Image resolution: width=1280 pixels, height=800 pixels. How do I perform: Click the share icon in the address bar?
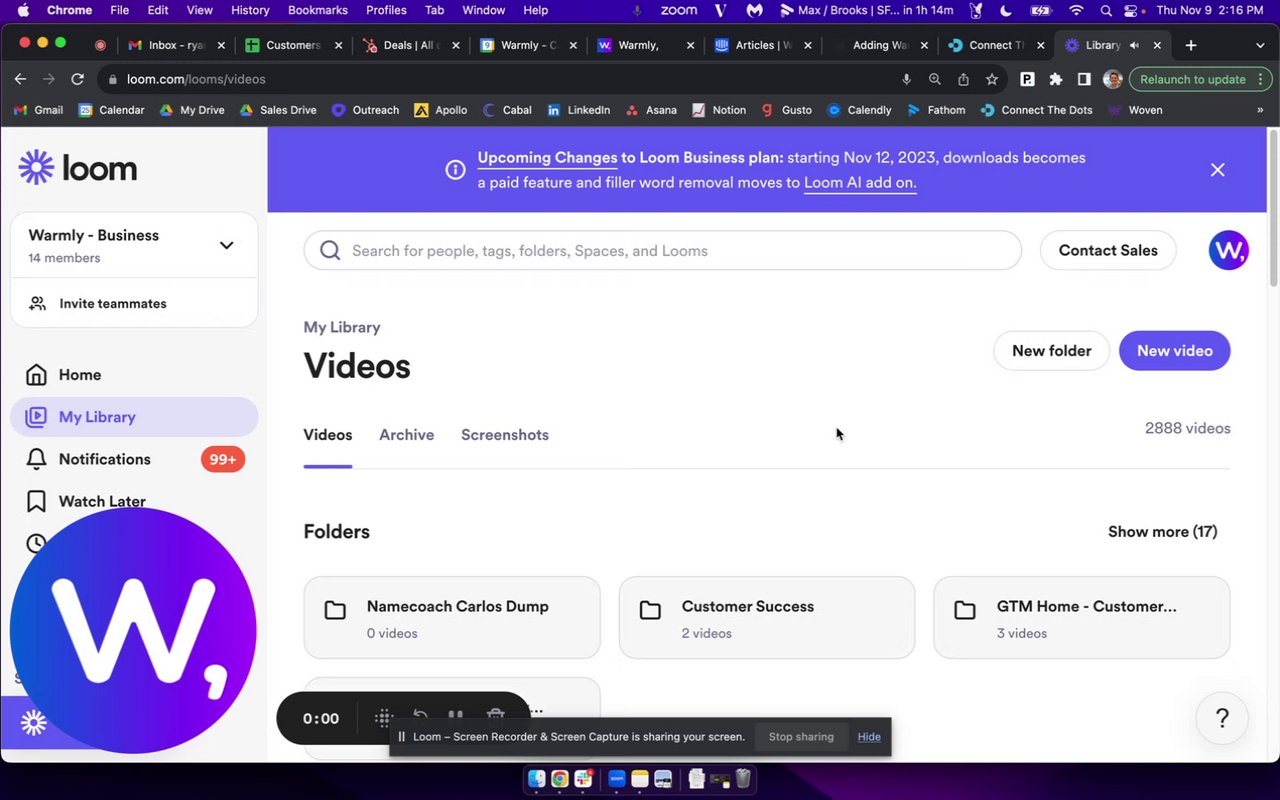[x=963, y=79]
